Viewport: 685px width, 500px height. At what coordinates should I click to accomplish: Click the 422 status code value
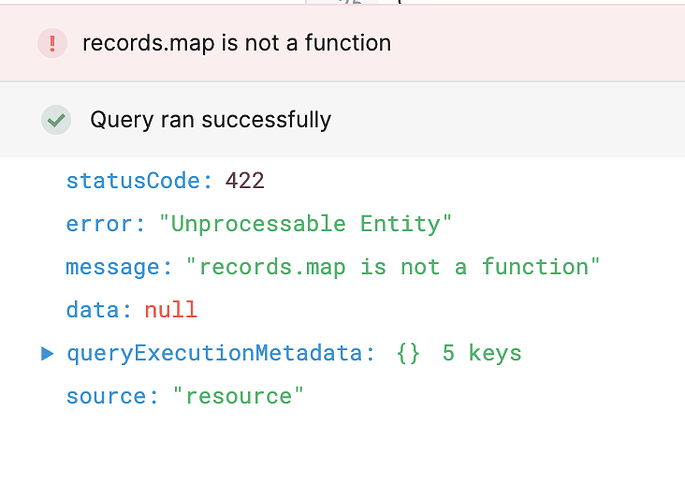[x=245, y=181]
